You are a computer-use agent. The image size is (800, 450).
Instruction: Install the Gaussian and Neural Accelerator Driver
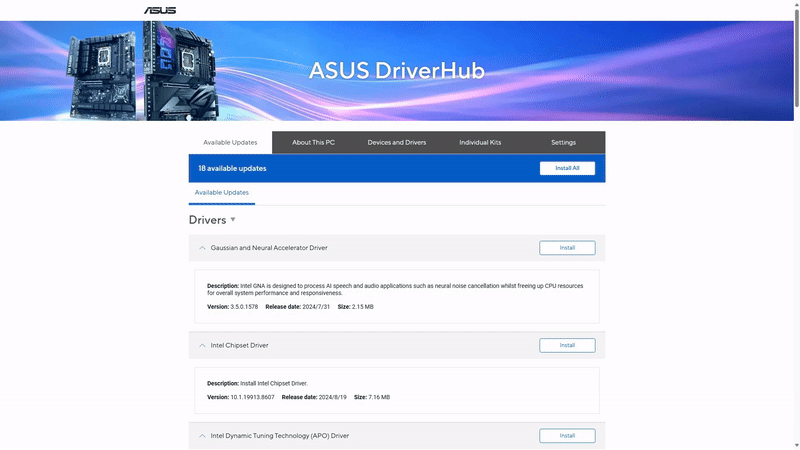(567, 248)
